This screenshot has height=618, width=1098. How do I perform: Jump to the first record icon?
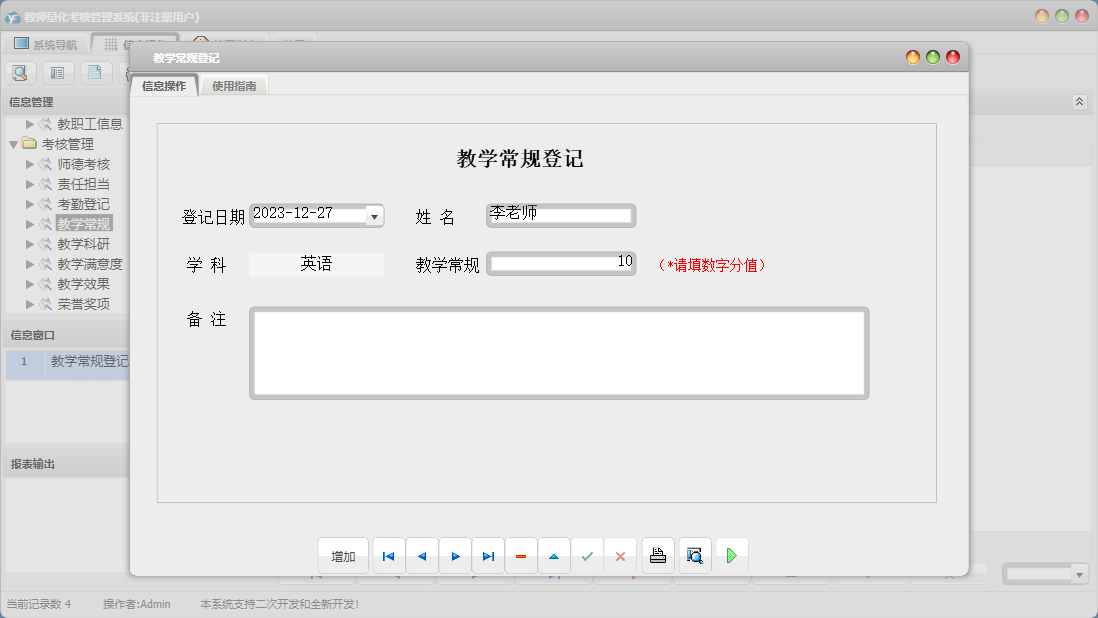[x=388, y=555]
